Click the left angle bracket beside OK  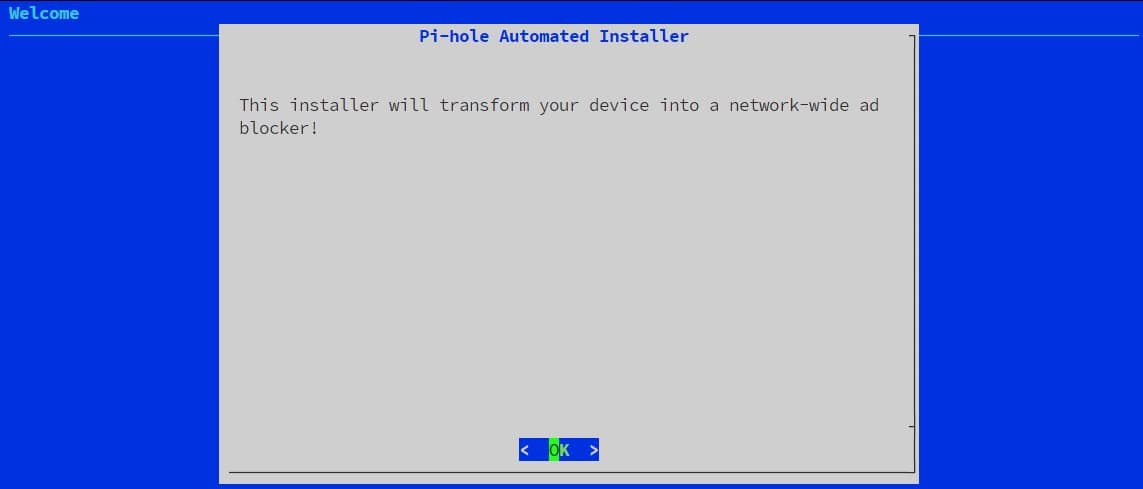coord(524,450)
